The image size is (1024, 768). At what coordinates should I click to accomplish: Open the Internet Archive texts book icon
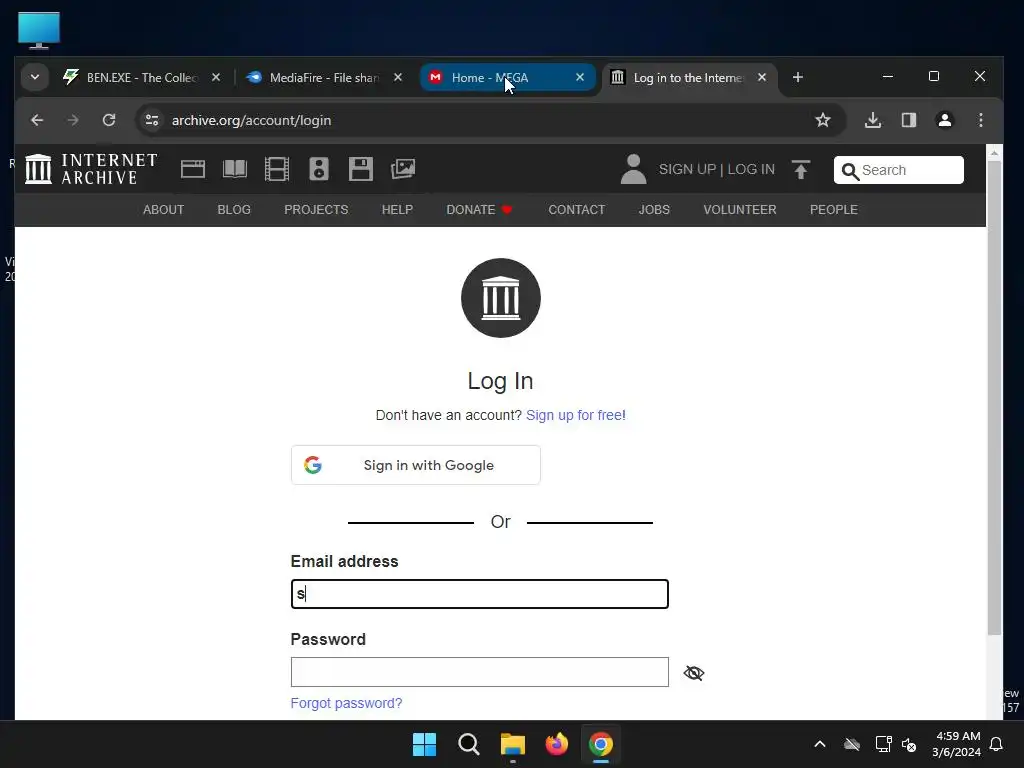point(234,169)
